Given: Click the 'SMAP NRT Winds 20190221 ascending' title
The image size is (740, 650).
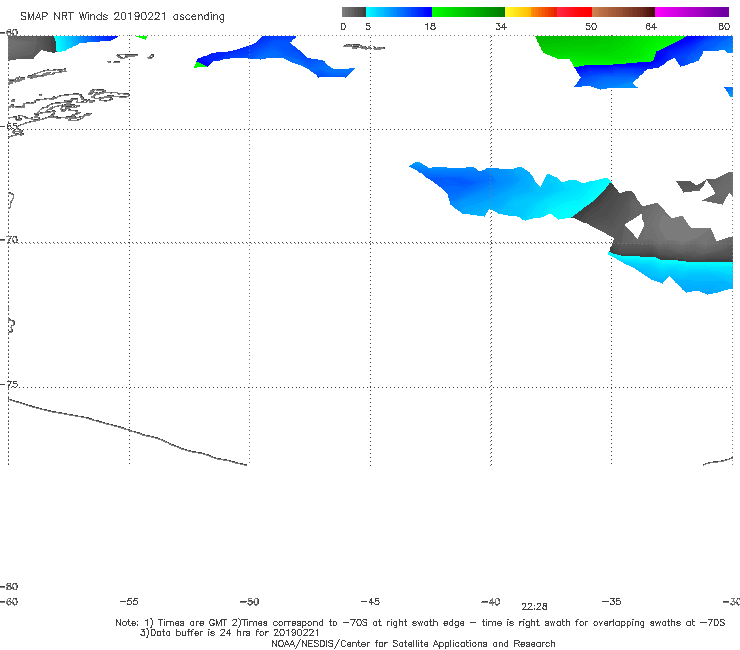Looking at the screenshot, I should click(x=122, y=17).
